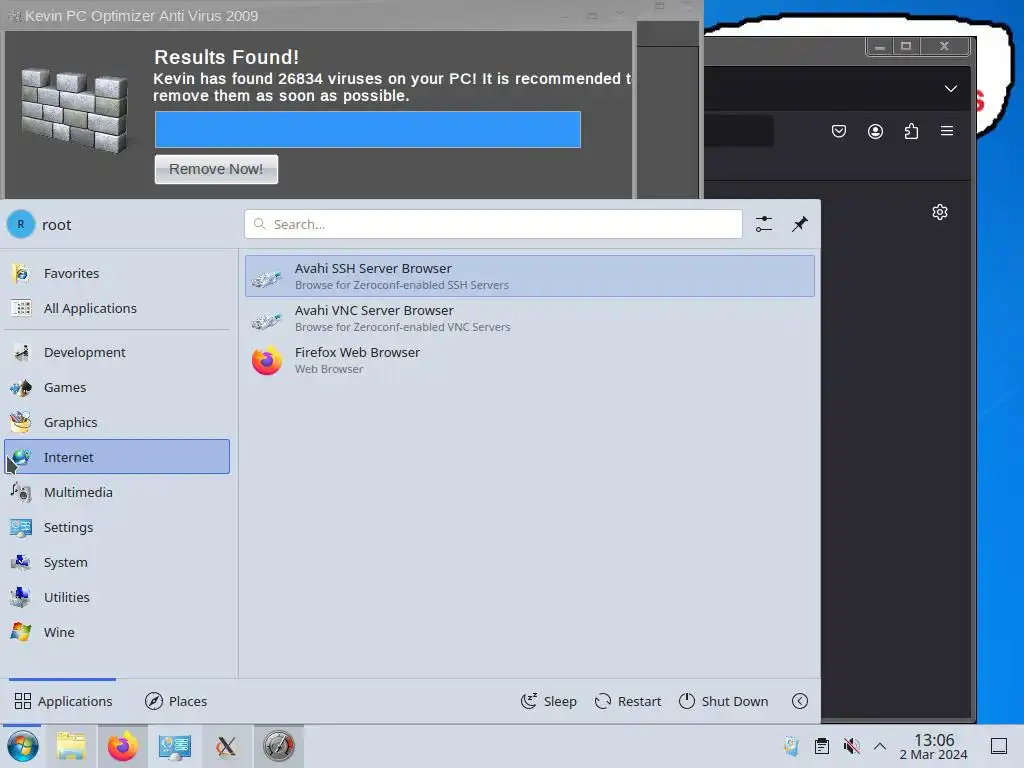Click the blue virus scan progress bar
The width and height of the screenshot is (1024, 768).
coord(368,129)
